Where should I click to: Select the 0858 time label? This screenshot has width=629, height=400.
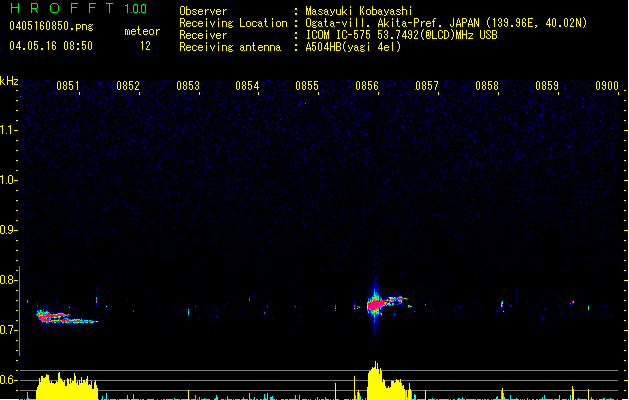pyautogui.click(x=487, y=86)
